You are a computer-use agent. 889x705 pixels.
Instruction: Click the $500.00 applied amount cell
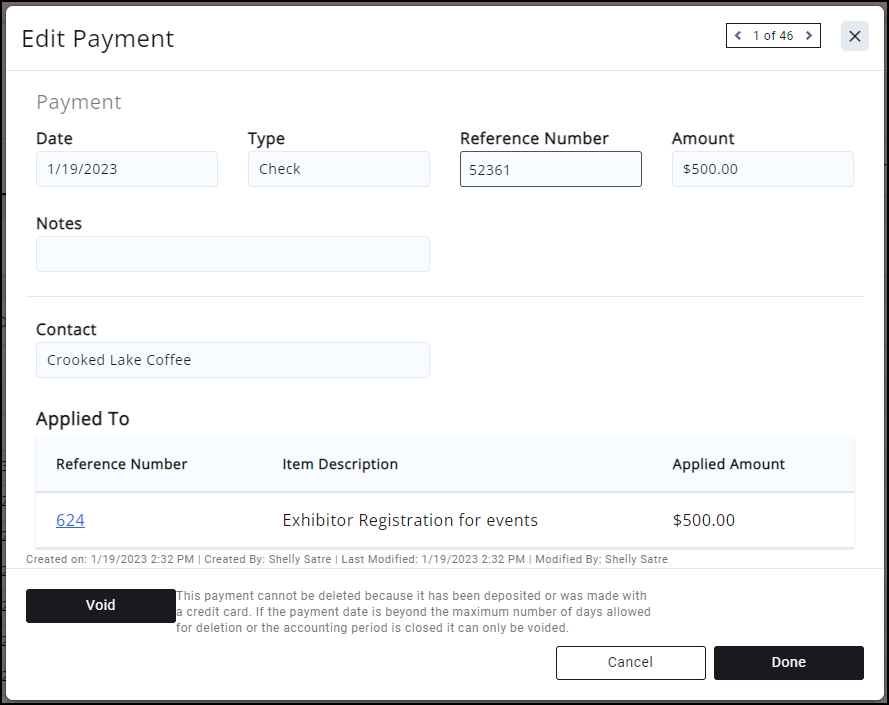[x=704, y=520]
